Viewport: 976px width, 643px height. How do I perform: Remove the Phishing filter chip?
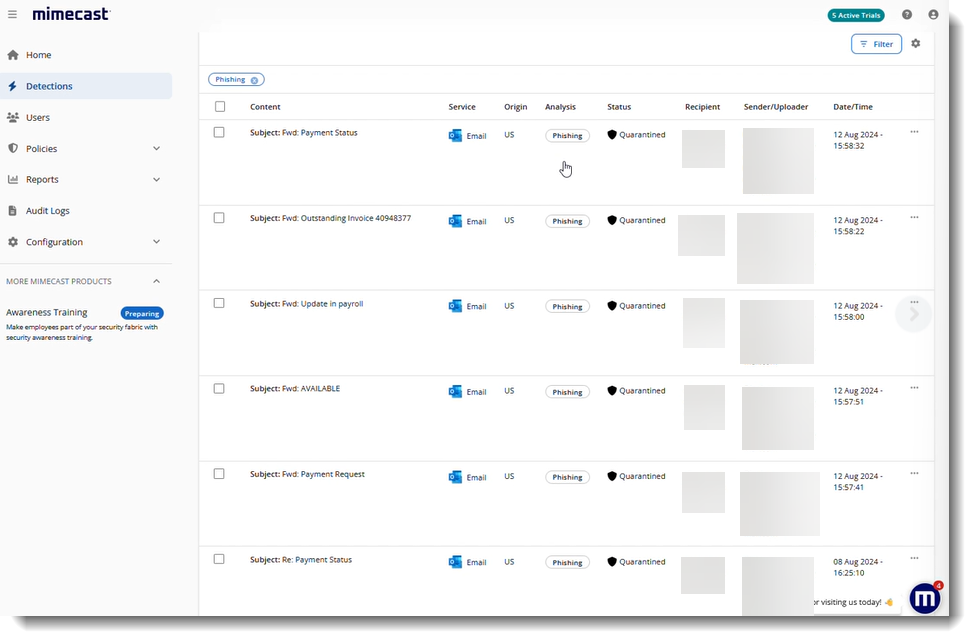tap(255, 79)
